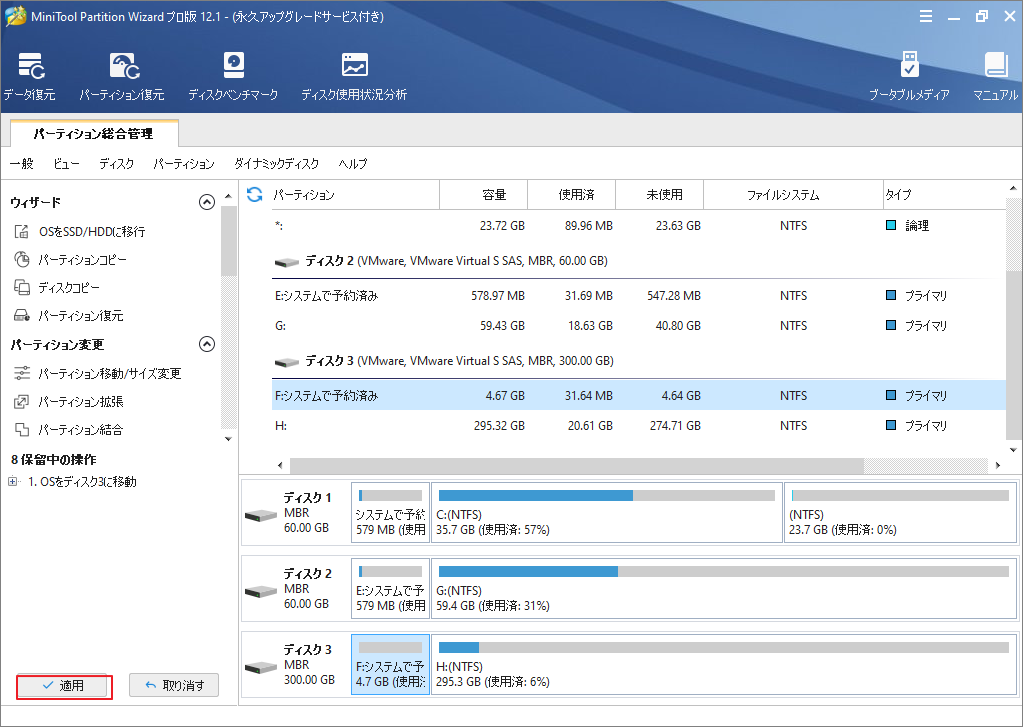Open the ディスク menu
This screenshot has height=727, width=1023.
click(116, 164)
